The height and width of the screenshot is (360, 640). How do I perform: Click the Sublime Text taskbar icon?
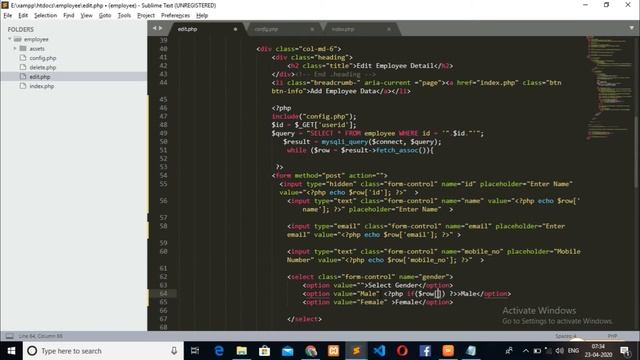356,351
